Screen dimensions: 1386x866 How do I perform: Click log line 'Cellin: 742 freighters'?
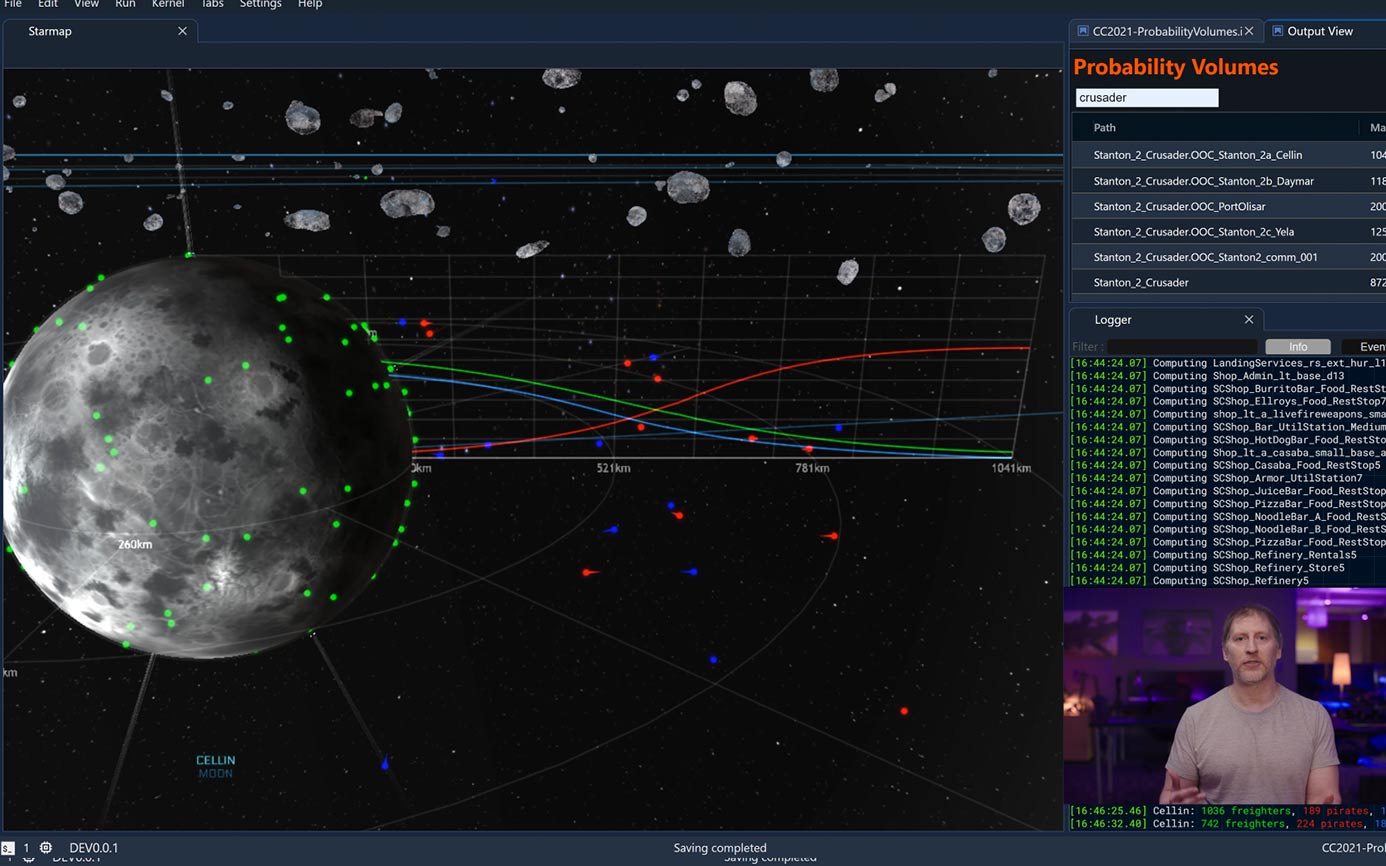coord(1228,824)
